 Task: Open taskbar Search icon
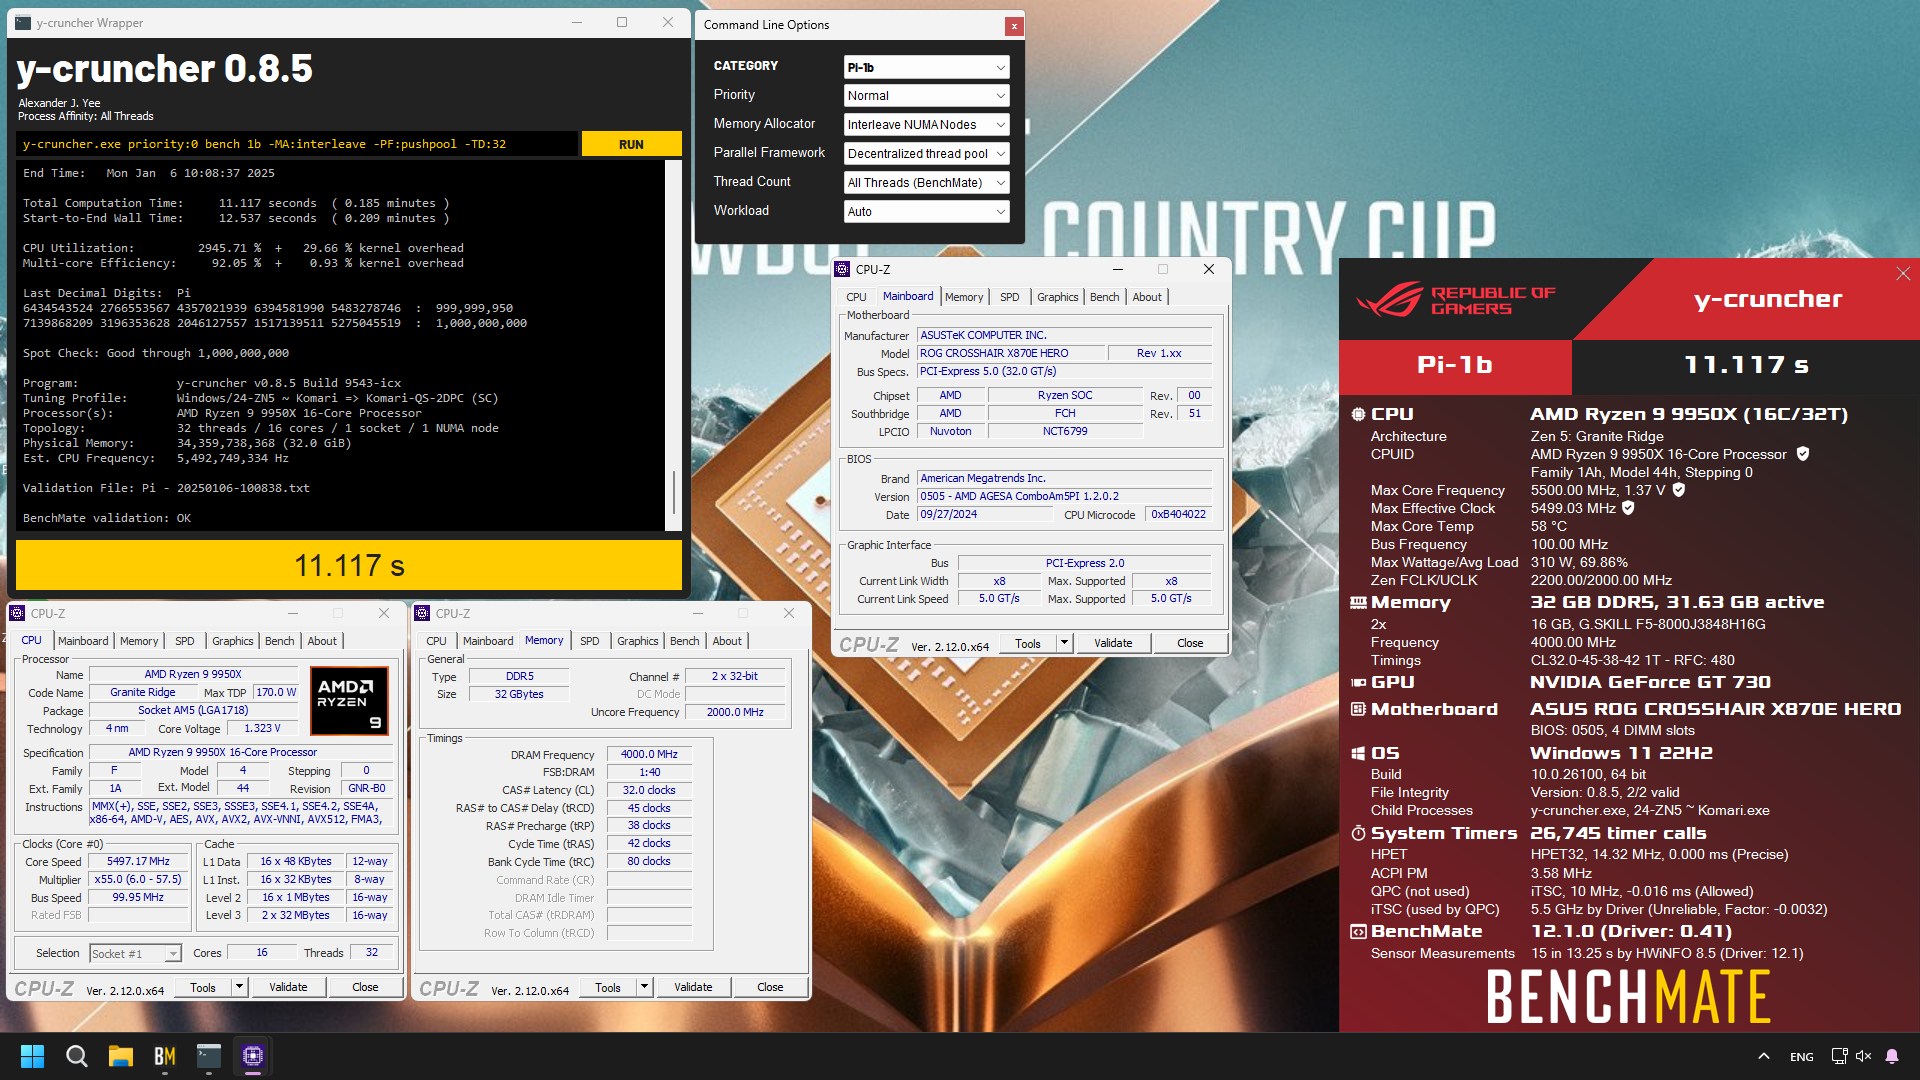click(x=76, y=1056)
